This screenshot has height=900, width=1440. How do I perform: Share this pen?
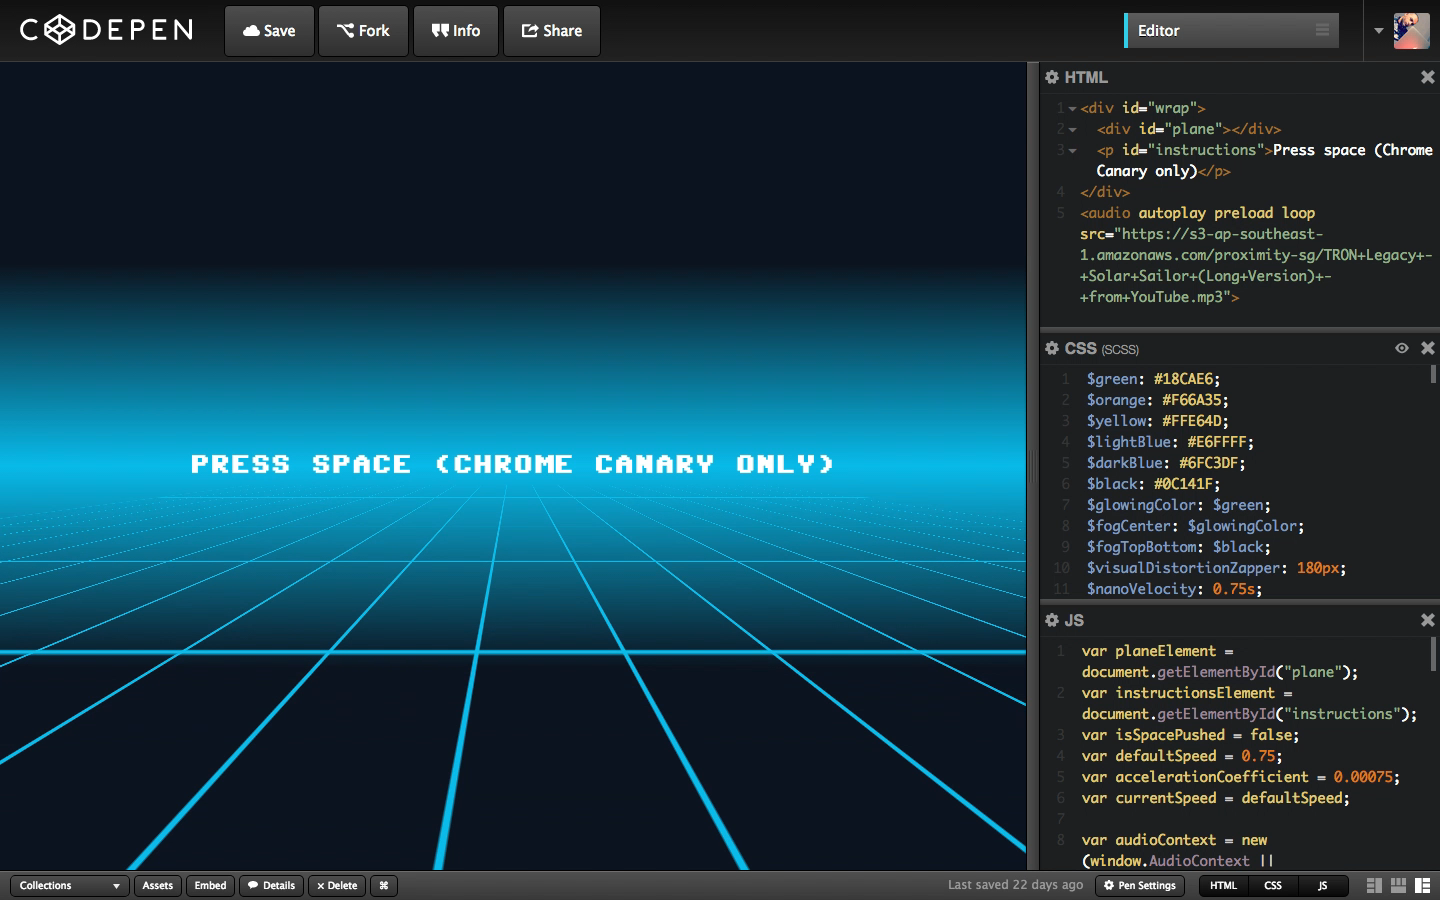coord(552,31)
